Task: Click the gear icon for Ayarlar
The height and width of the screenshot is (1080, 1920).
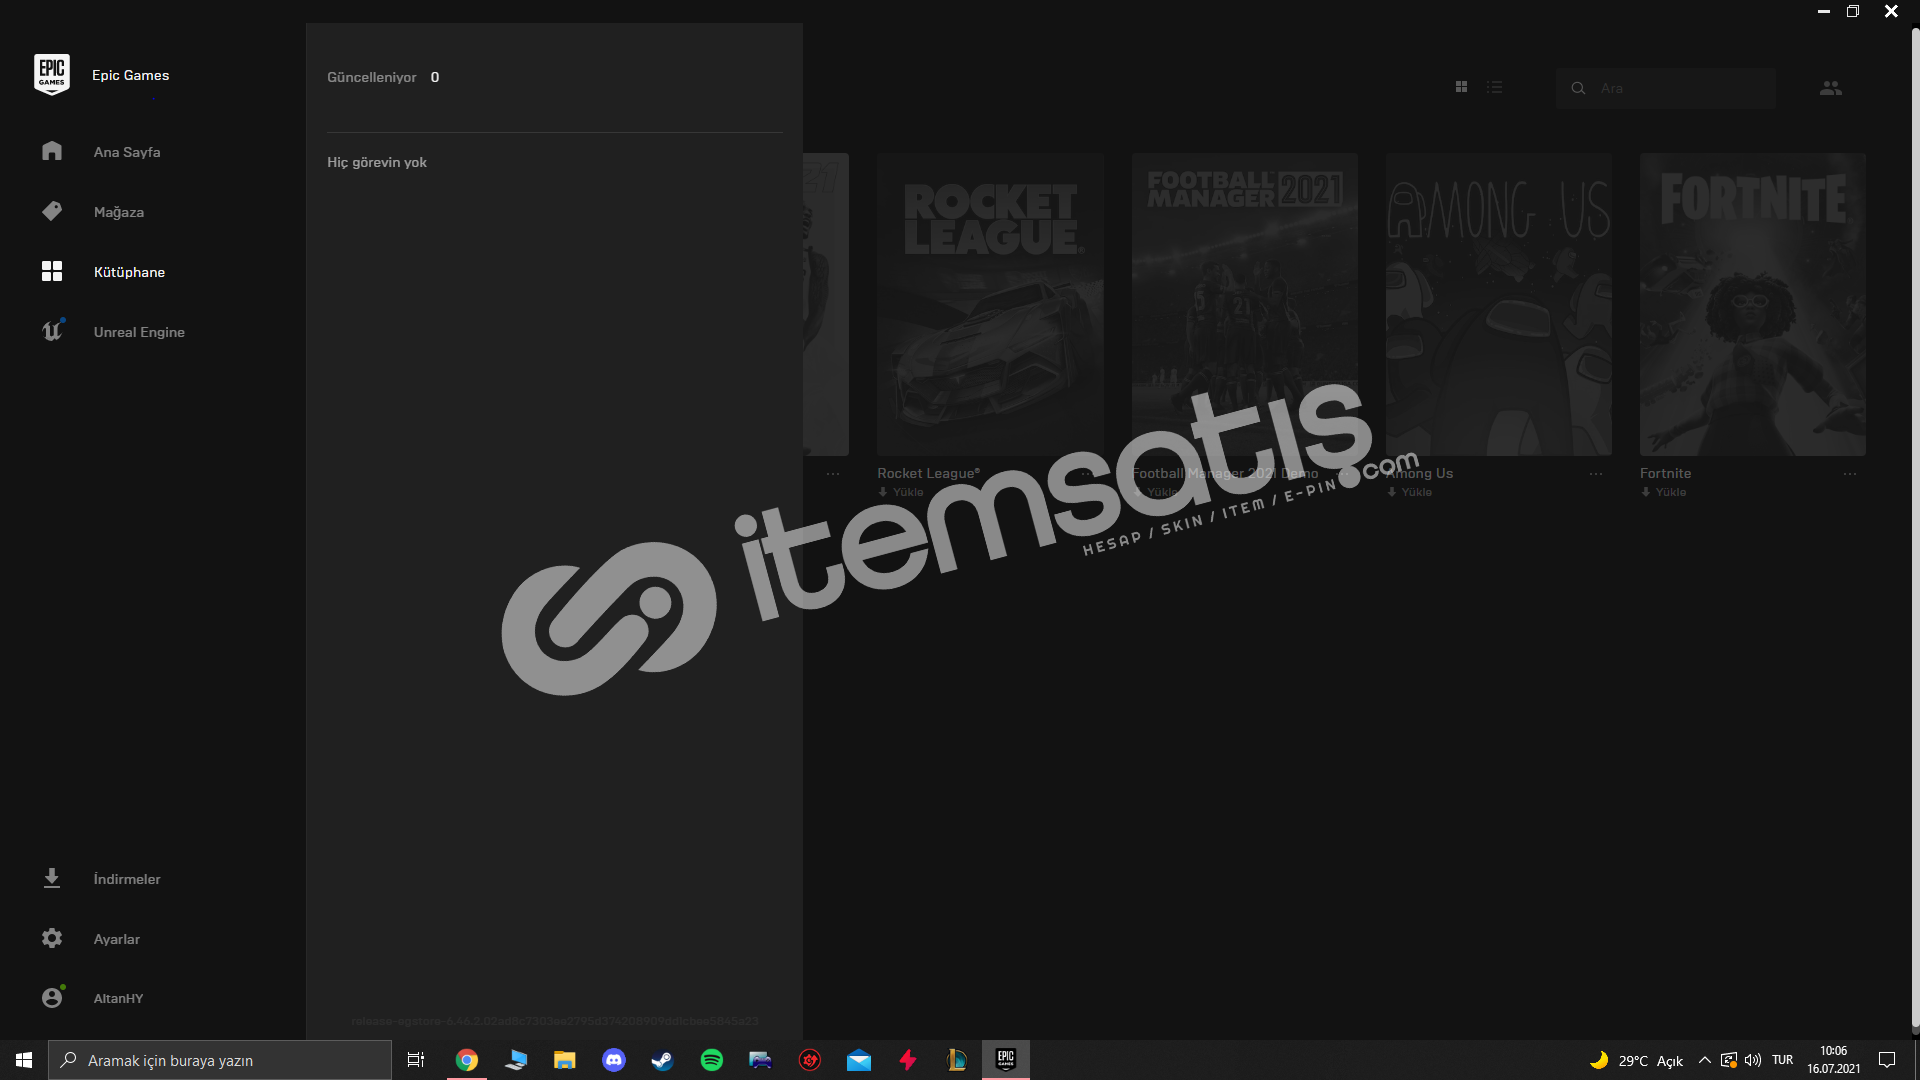Action: click(x=52, y=938)
